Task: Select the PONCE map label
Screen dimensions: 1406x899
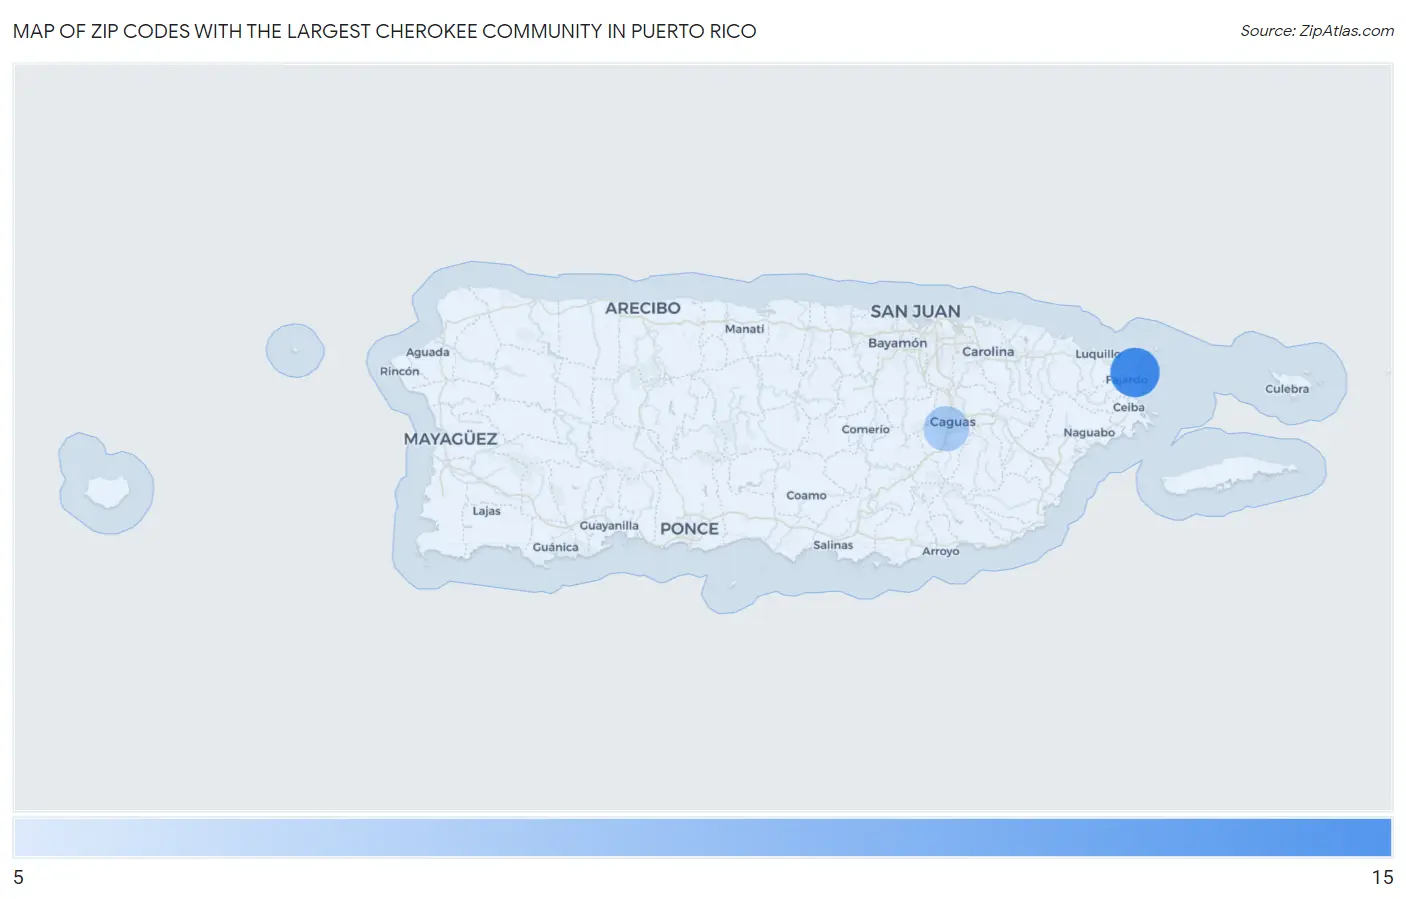Action: click(689, 529)
